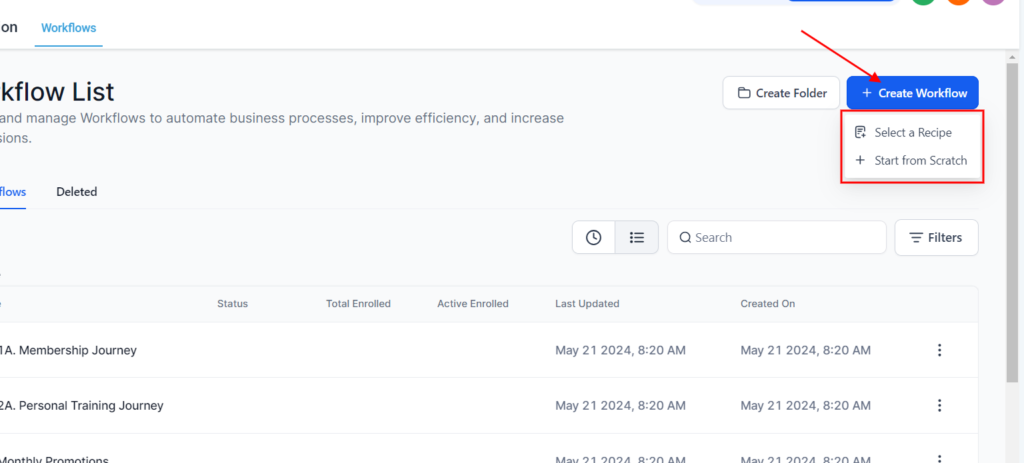This screenshot has height=463, width=1024.
Task: Click the green avatar circle at top
Action: tap(923, 3)
